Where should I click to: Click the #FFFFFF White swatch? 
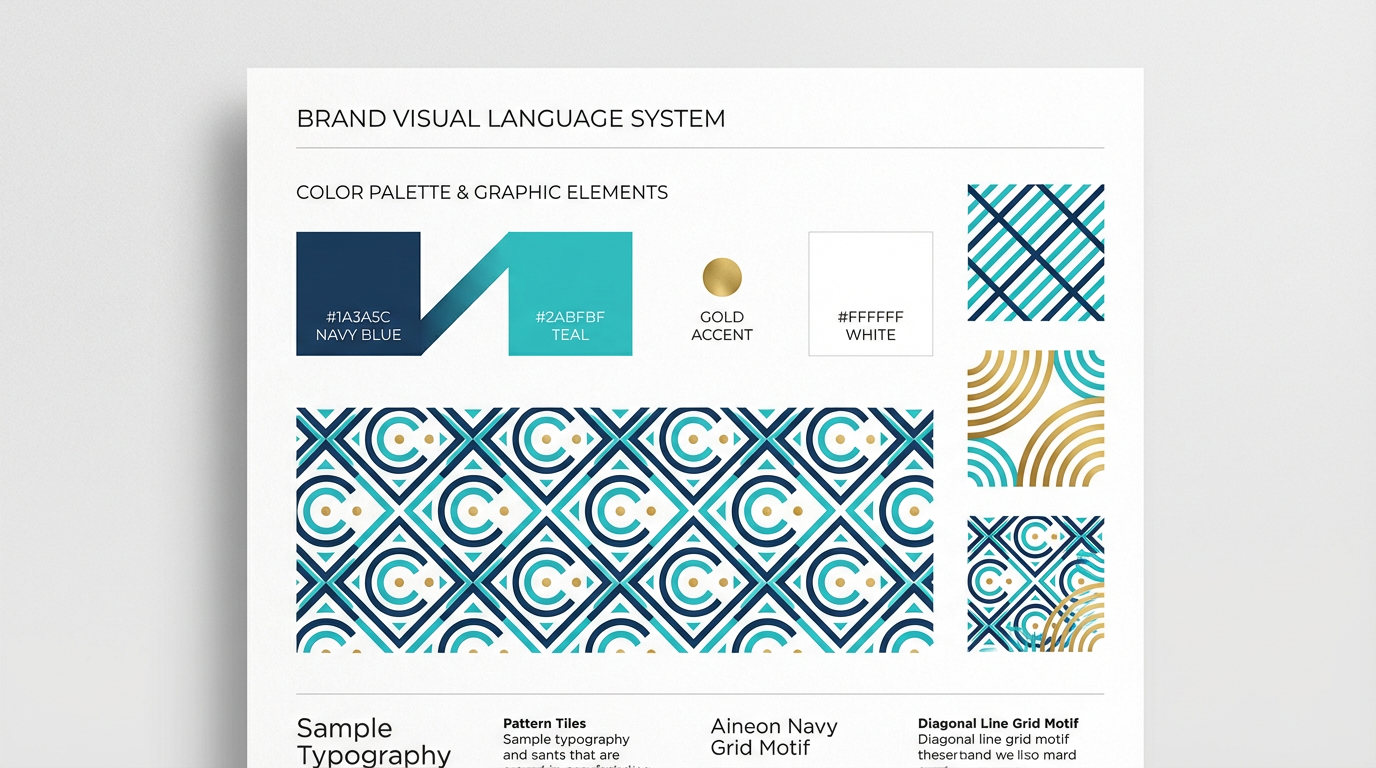(x=869, y=293)
